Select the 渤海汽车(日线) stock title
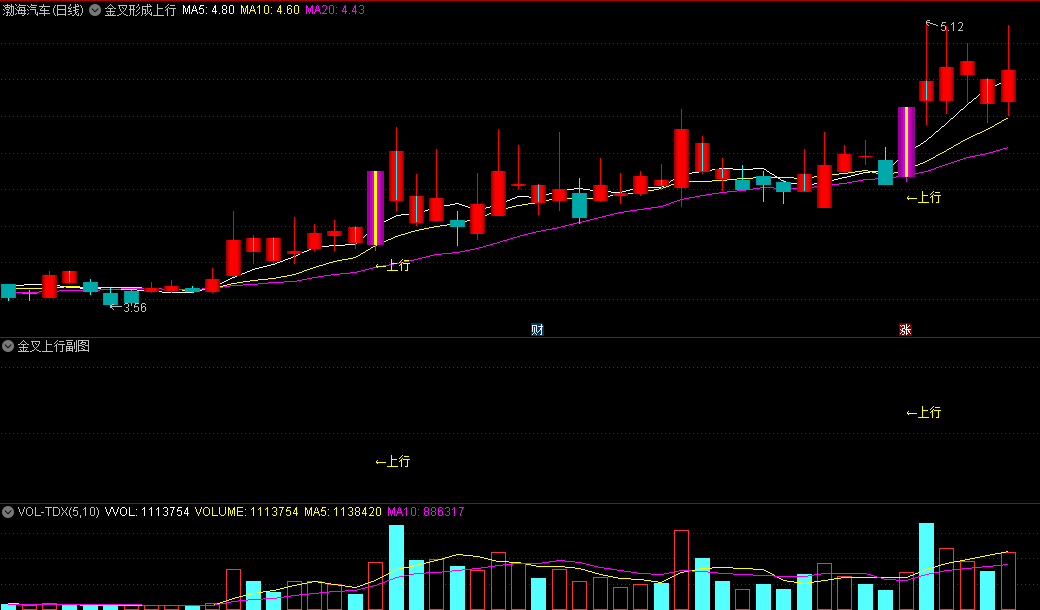Screen dimensions: 1040x610 click(x=43, y=10)
